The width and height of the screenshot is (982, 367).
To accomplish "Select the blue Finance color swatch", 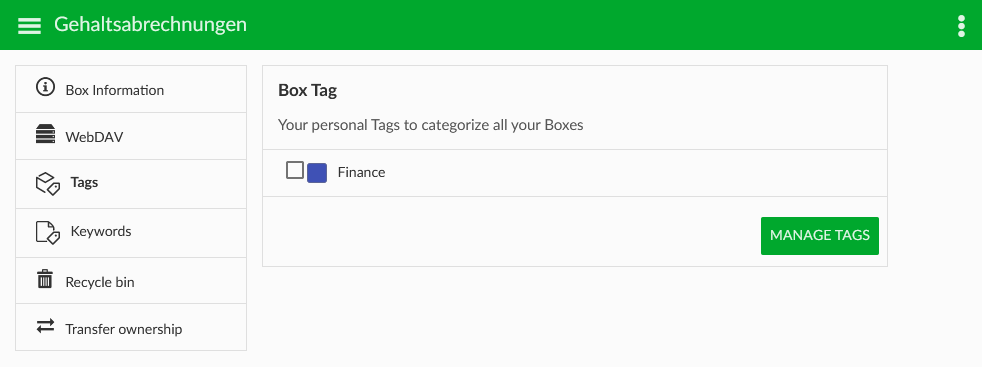I will pyautogui.click(x=317, y=173).
